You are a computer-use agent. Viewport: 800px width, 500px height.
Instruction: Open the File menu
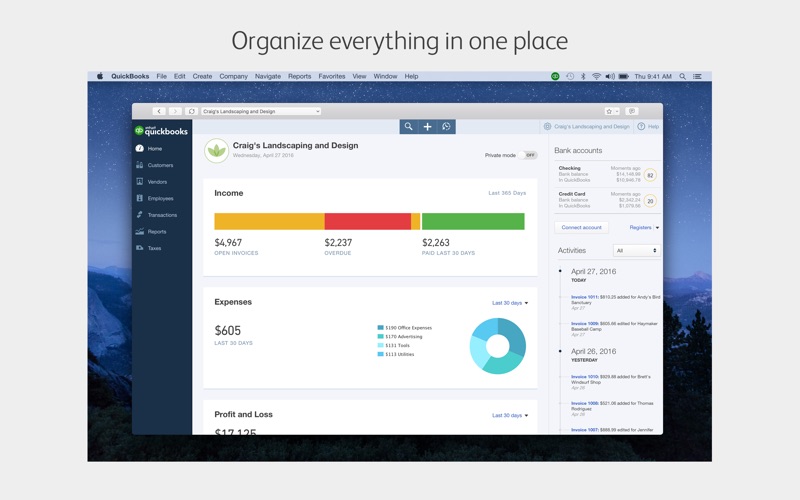point(162,76)
